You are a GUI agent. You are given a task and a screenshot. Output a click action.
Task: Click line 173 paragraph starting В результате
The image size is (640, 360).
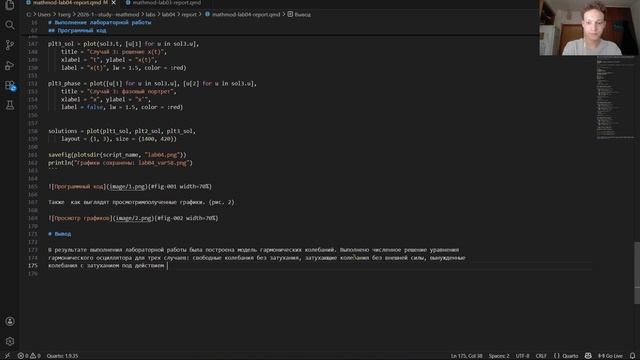click(253, 250)
